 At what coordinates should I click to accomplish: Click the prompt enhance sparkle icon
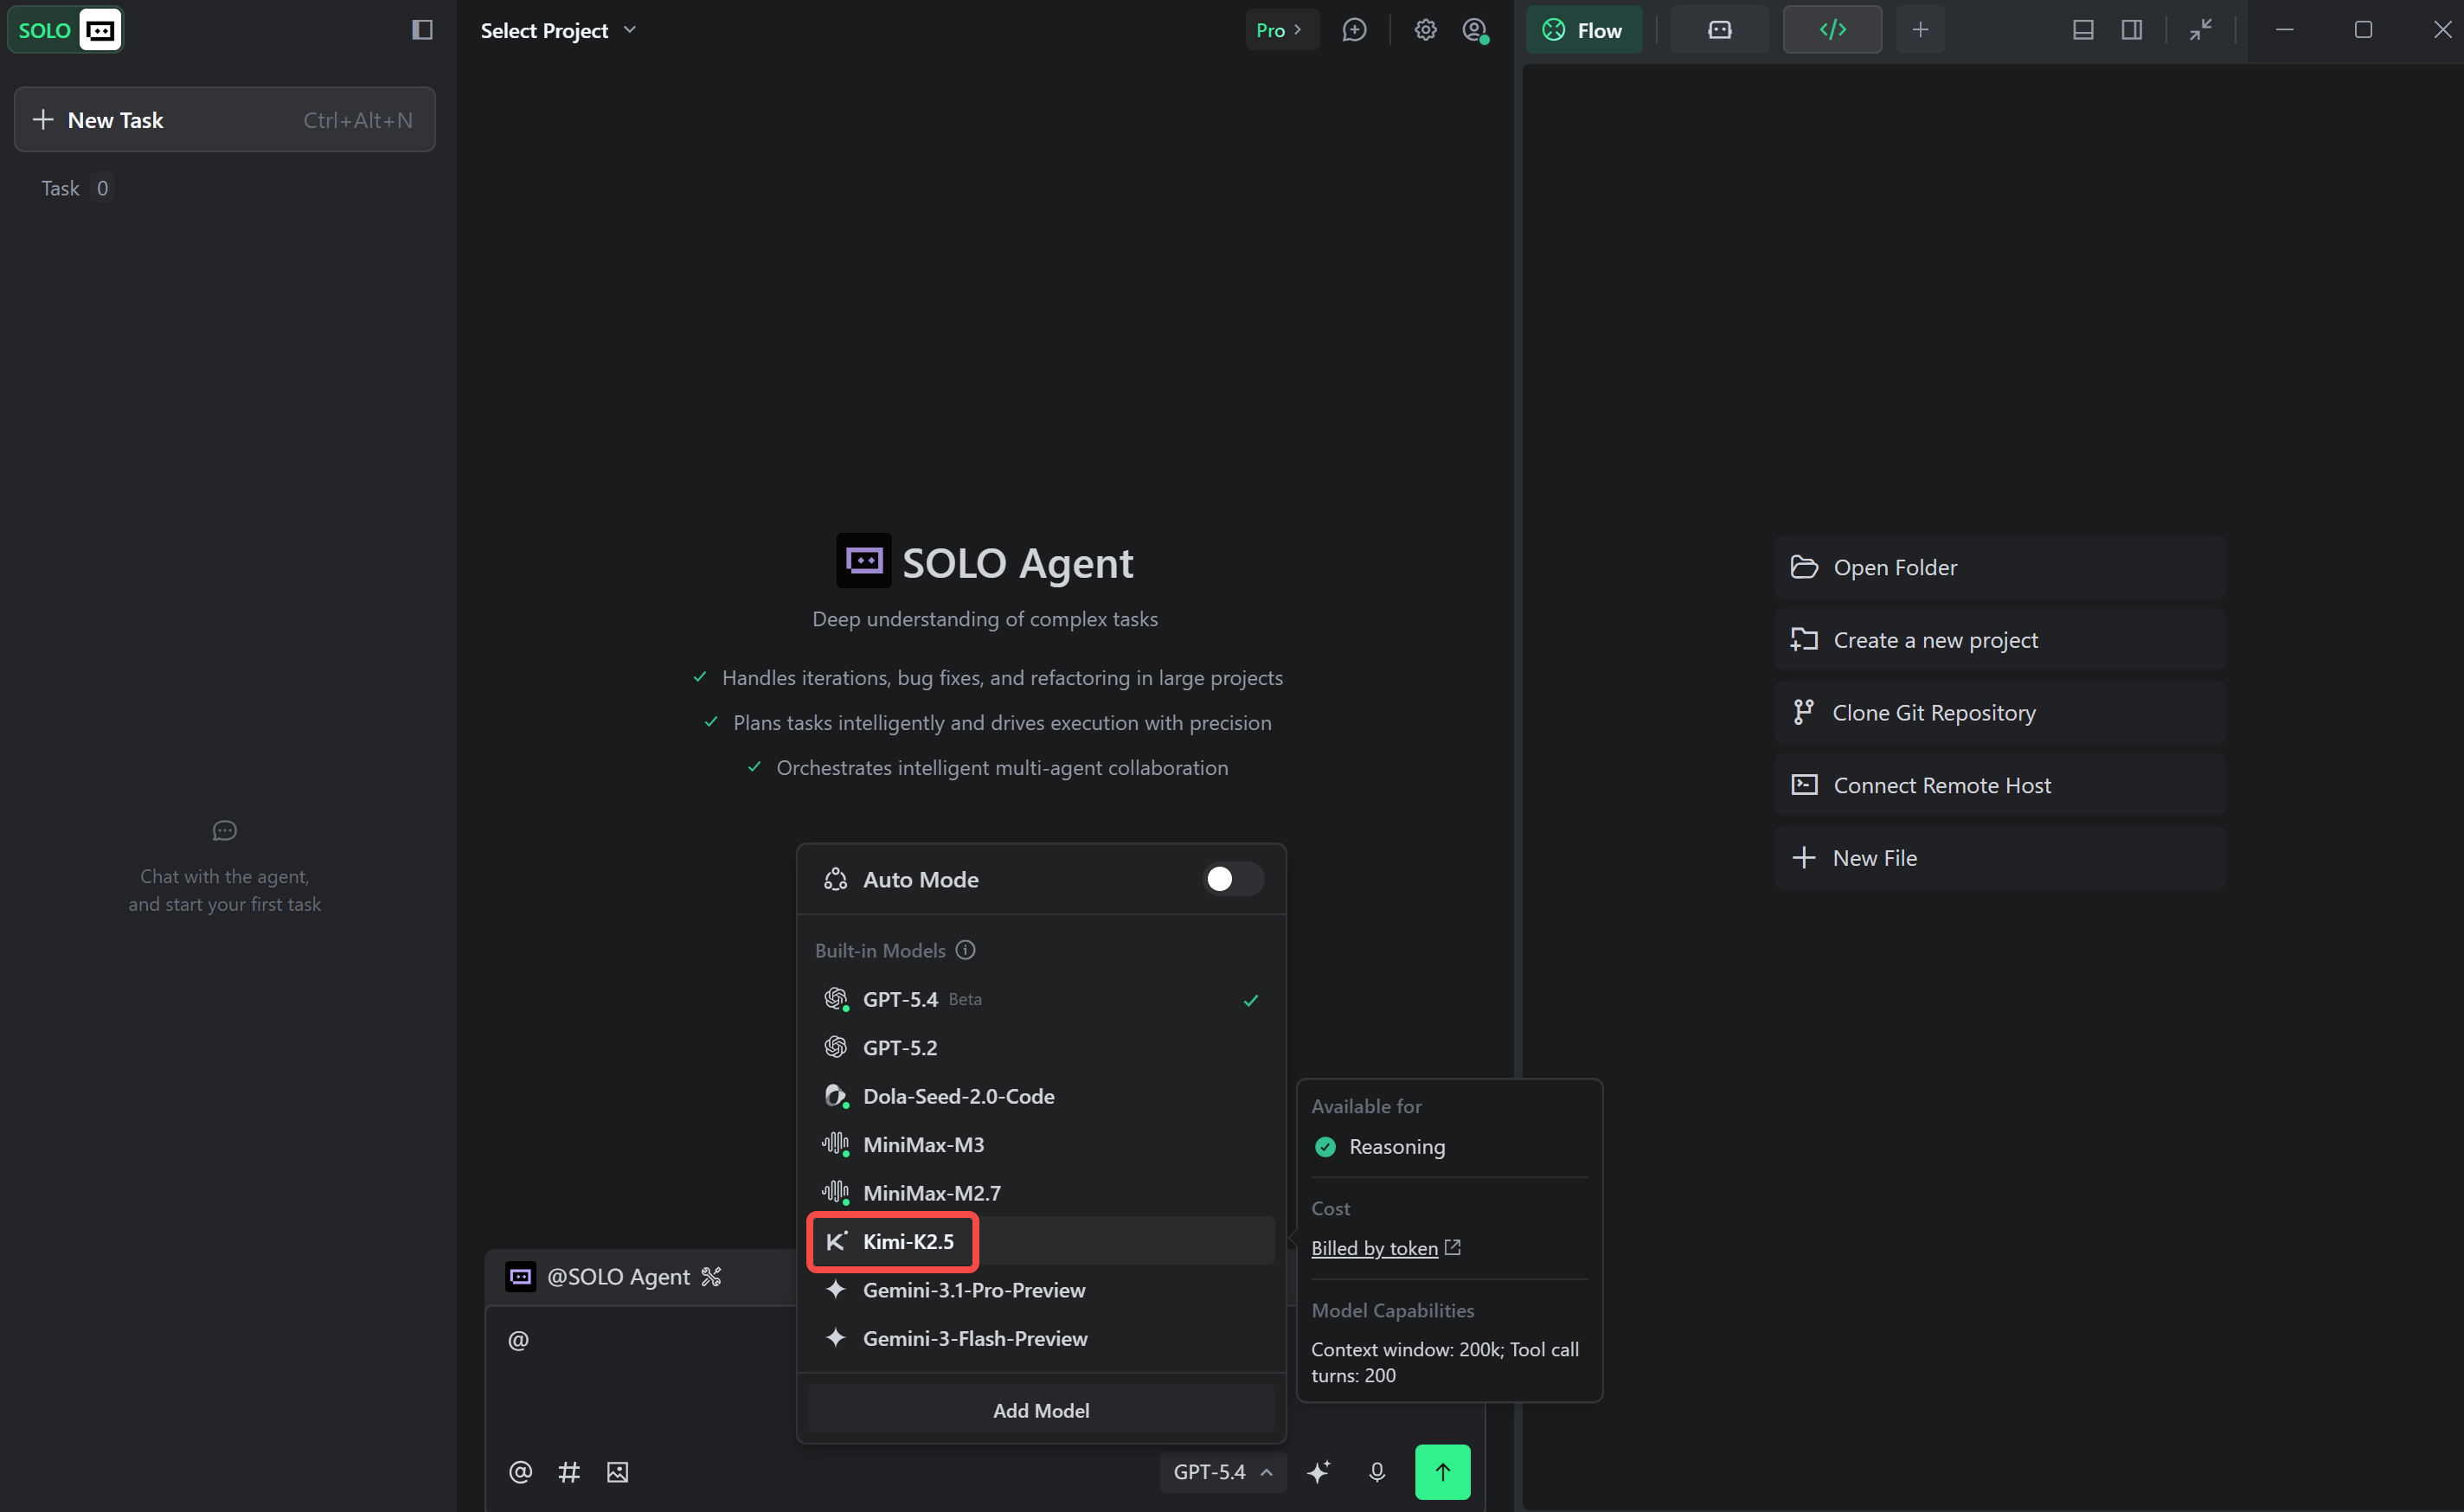[1319, 1472]
